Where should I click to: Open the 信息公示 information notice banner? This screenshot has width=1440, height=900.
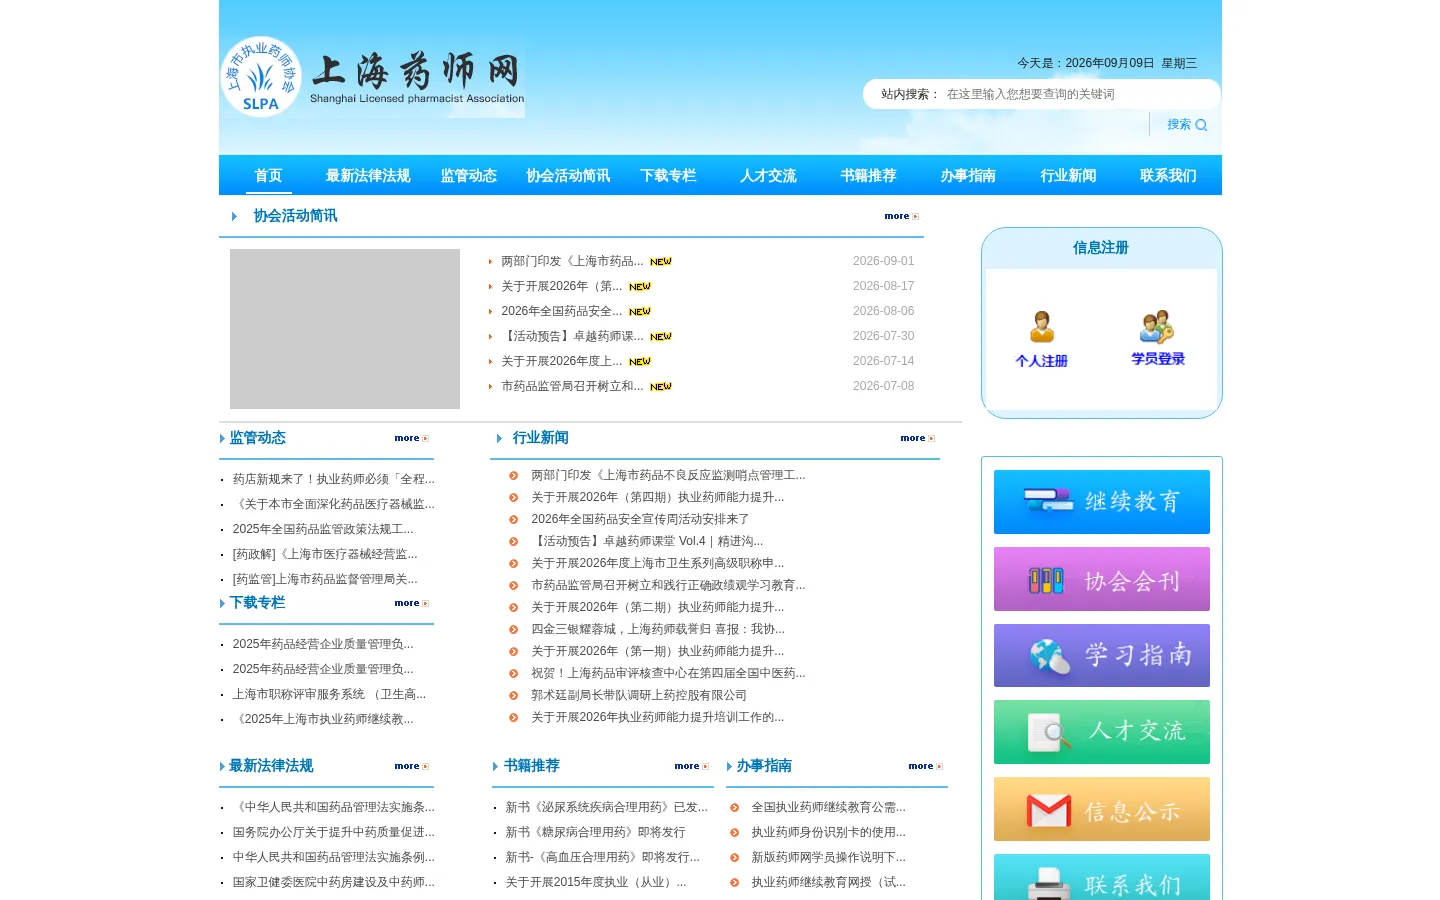1102,809
